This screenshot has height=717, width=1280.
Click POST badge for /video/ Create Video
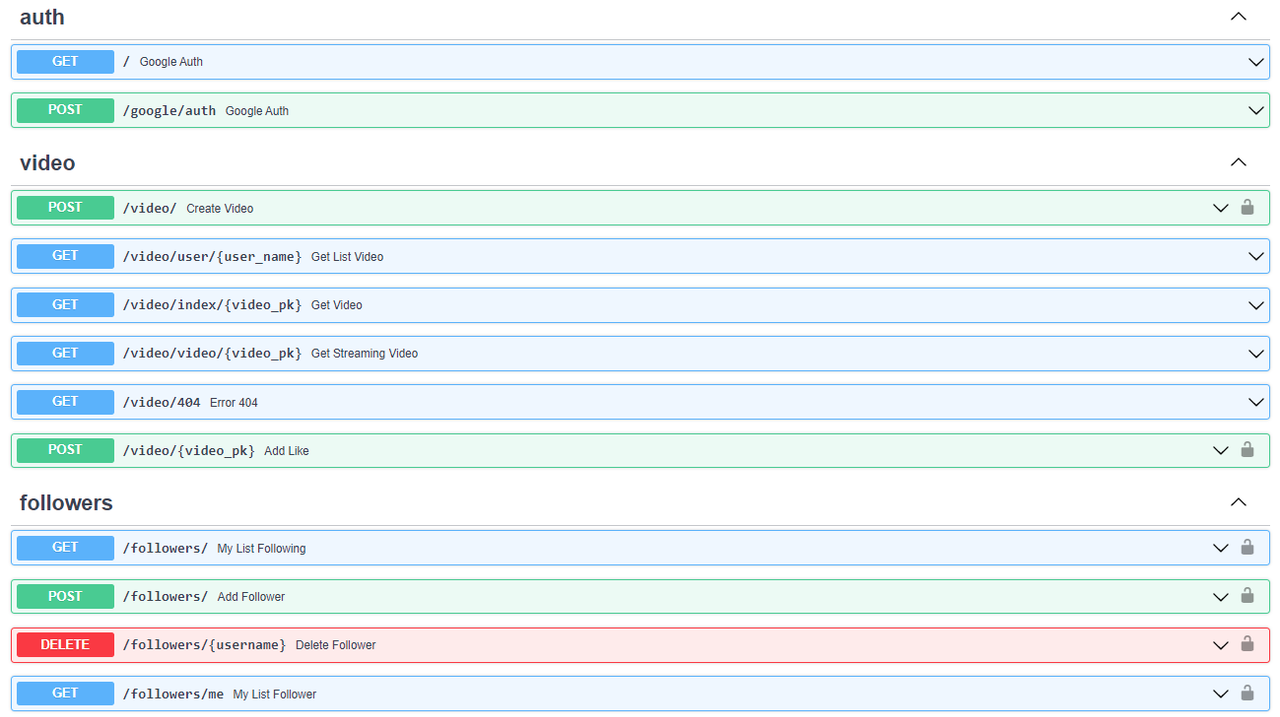[65, 207]
